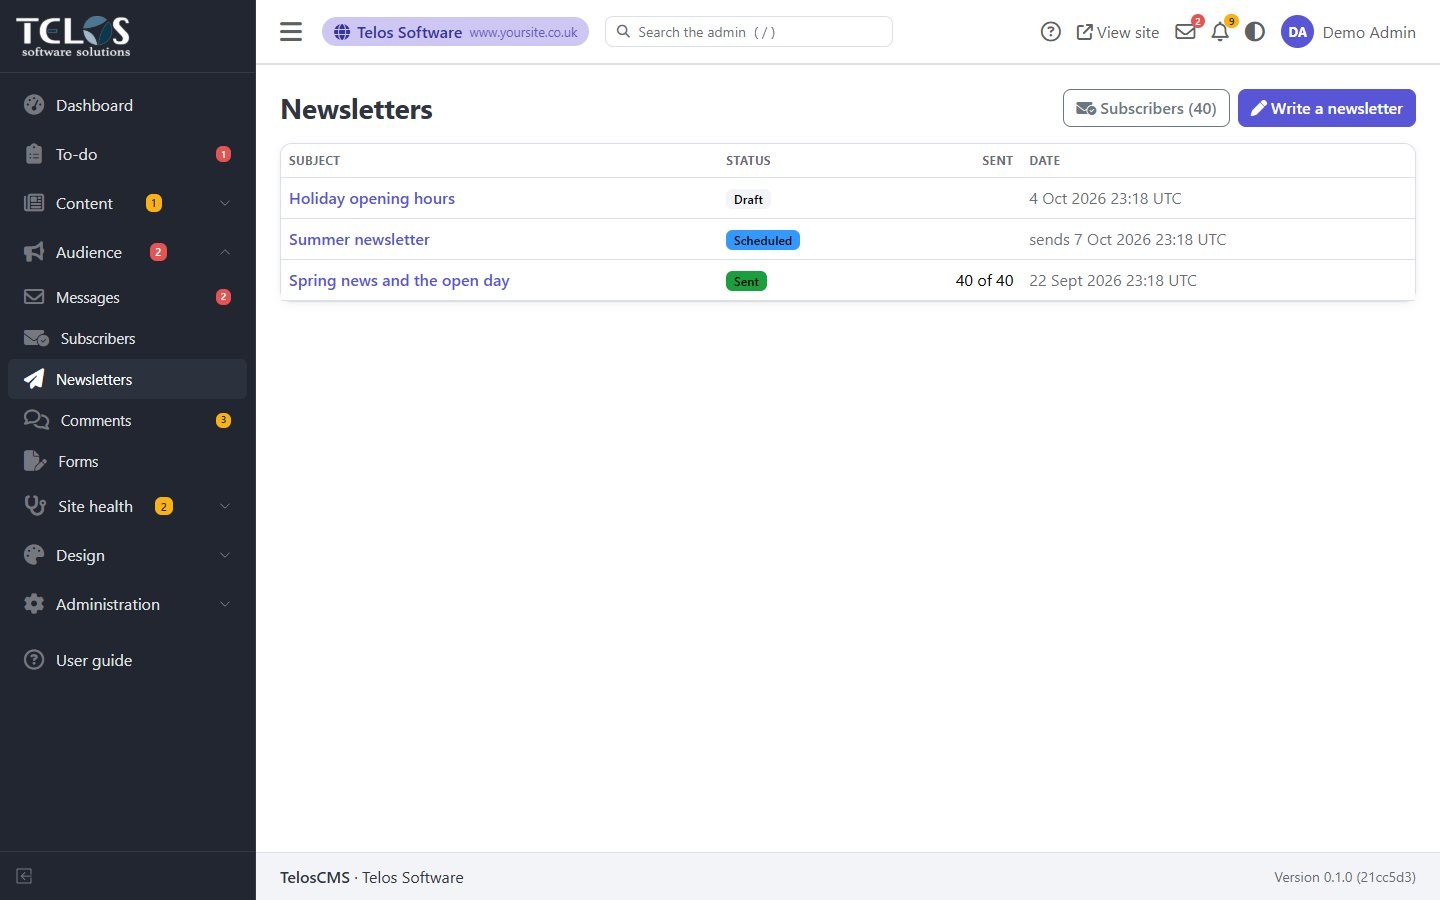Focus the Search the admin field
The image size is (1440, 900).
[x=749, y=32]
